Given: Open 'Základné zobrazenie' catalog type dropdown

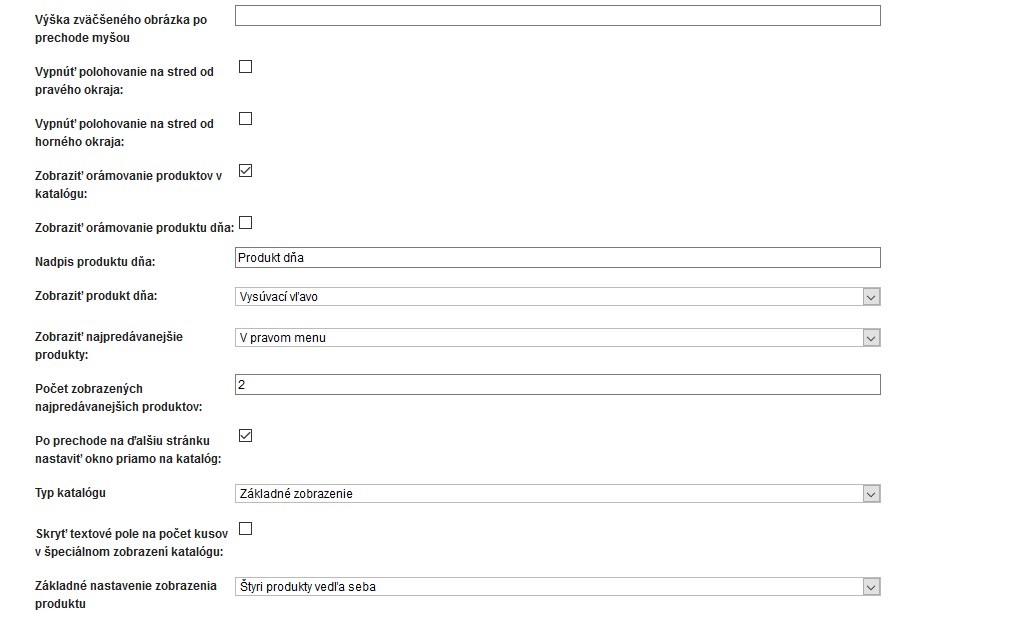Looking at the screenshot, I should (x=557, y=494).
